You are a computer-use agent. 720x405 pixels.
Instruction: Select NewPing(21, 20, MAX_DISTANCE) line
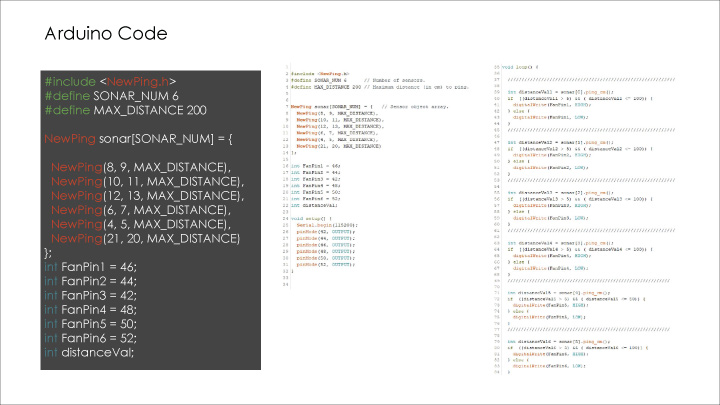(x=146, y=239)
